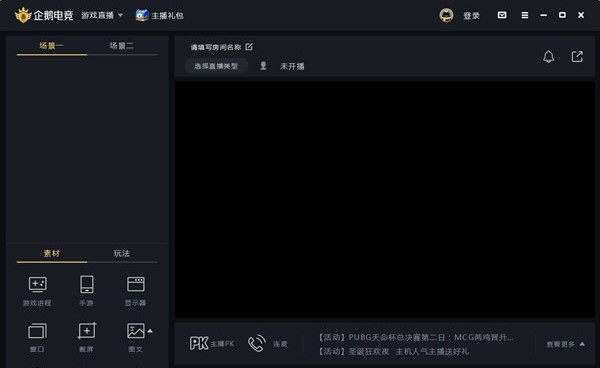Select the 玩法 tab

pos(122,254)
